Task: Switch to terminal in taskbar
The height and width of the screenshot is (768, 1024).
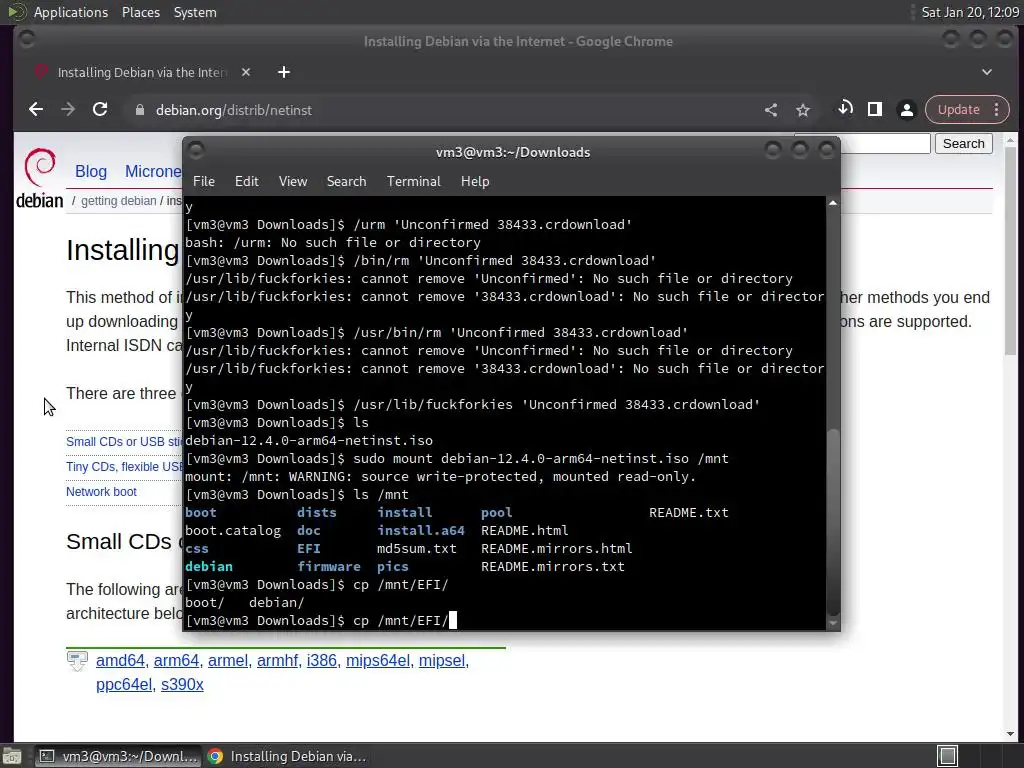Action: click(118, 756)
